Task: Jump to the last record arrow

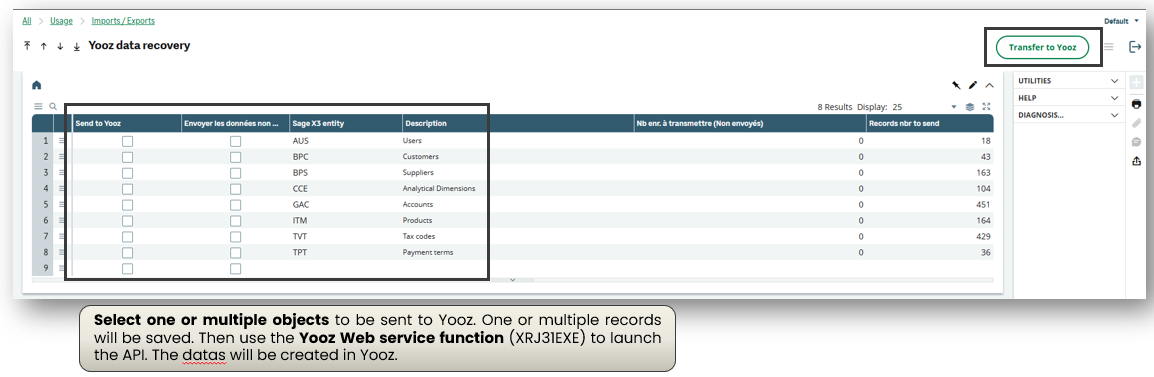Action: [x=77, y=46]
